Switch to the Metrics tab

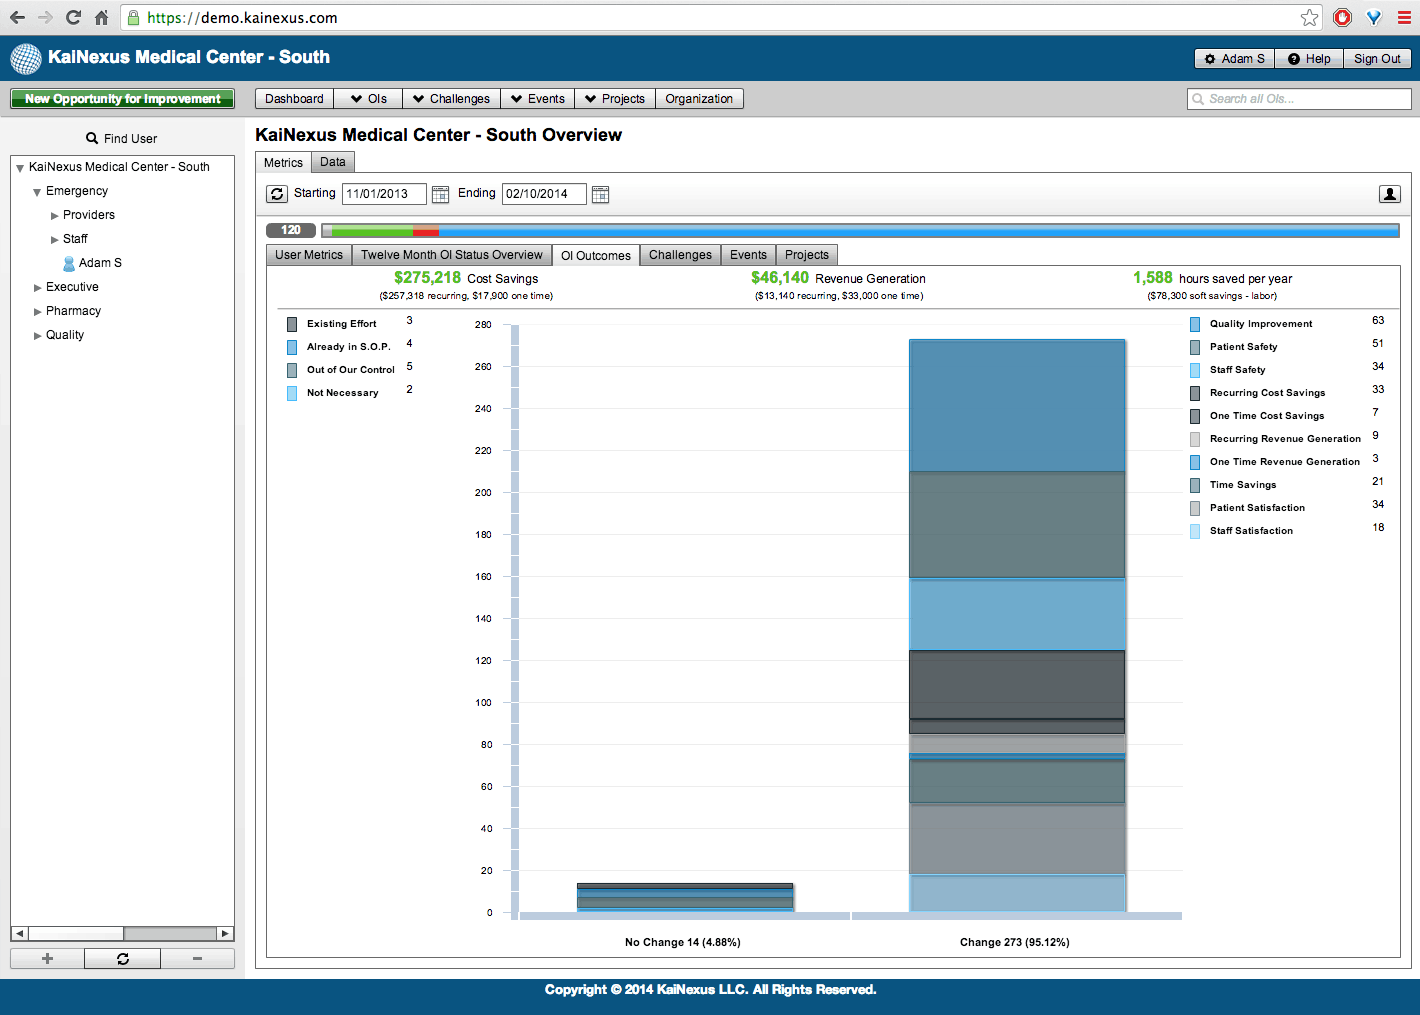tap(283, 163)
